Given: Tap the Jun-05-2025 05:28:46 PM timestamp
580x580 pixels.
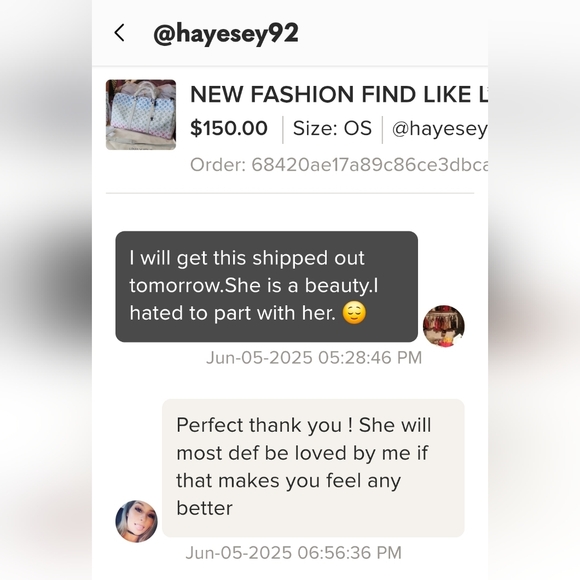Looking at the screenshot, I should tap(314, 358).
